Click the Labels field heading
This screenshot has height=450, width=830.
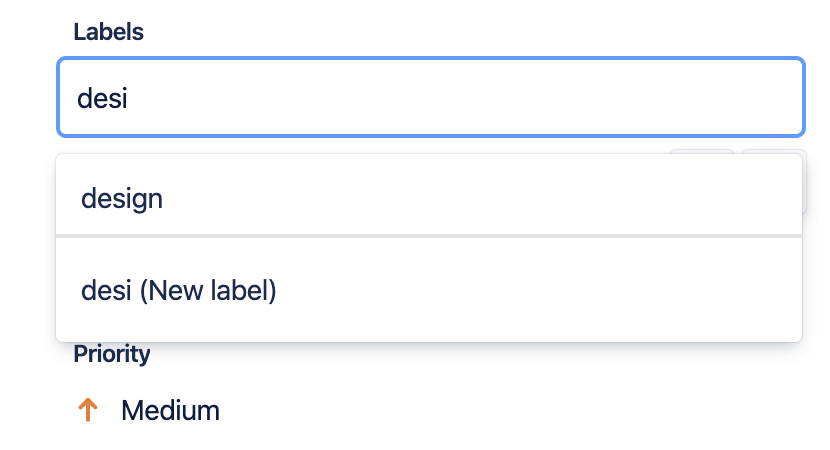click(108, 32)
